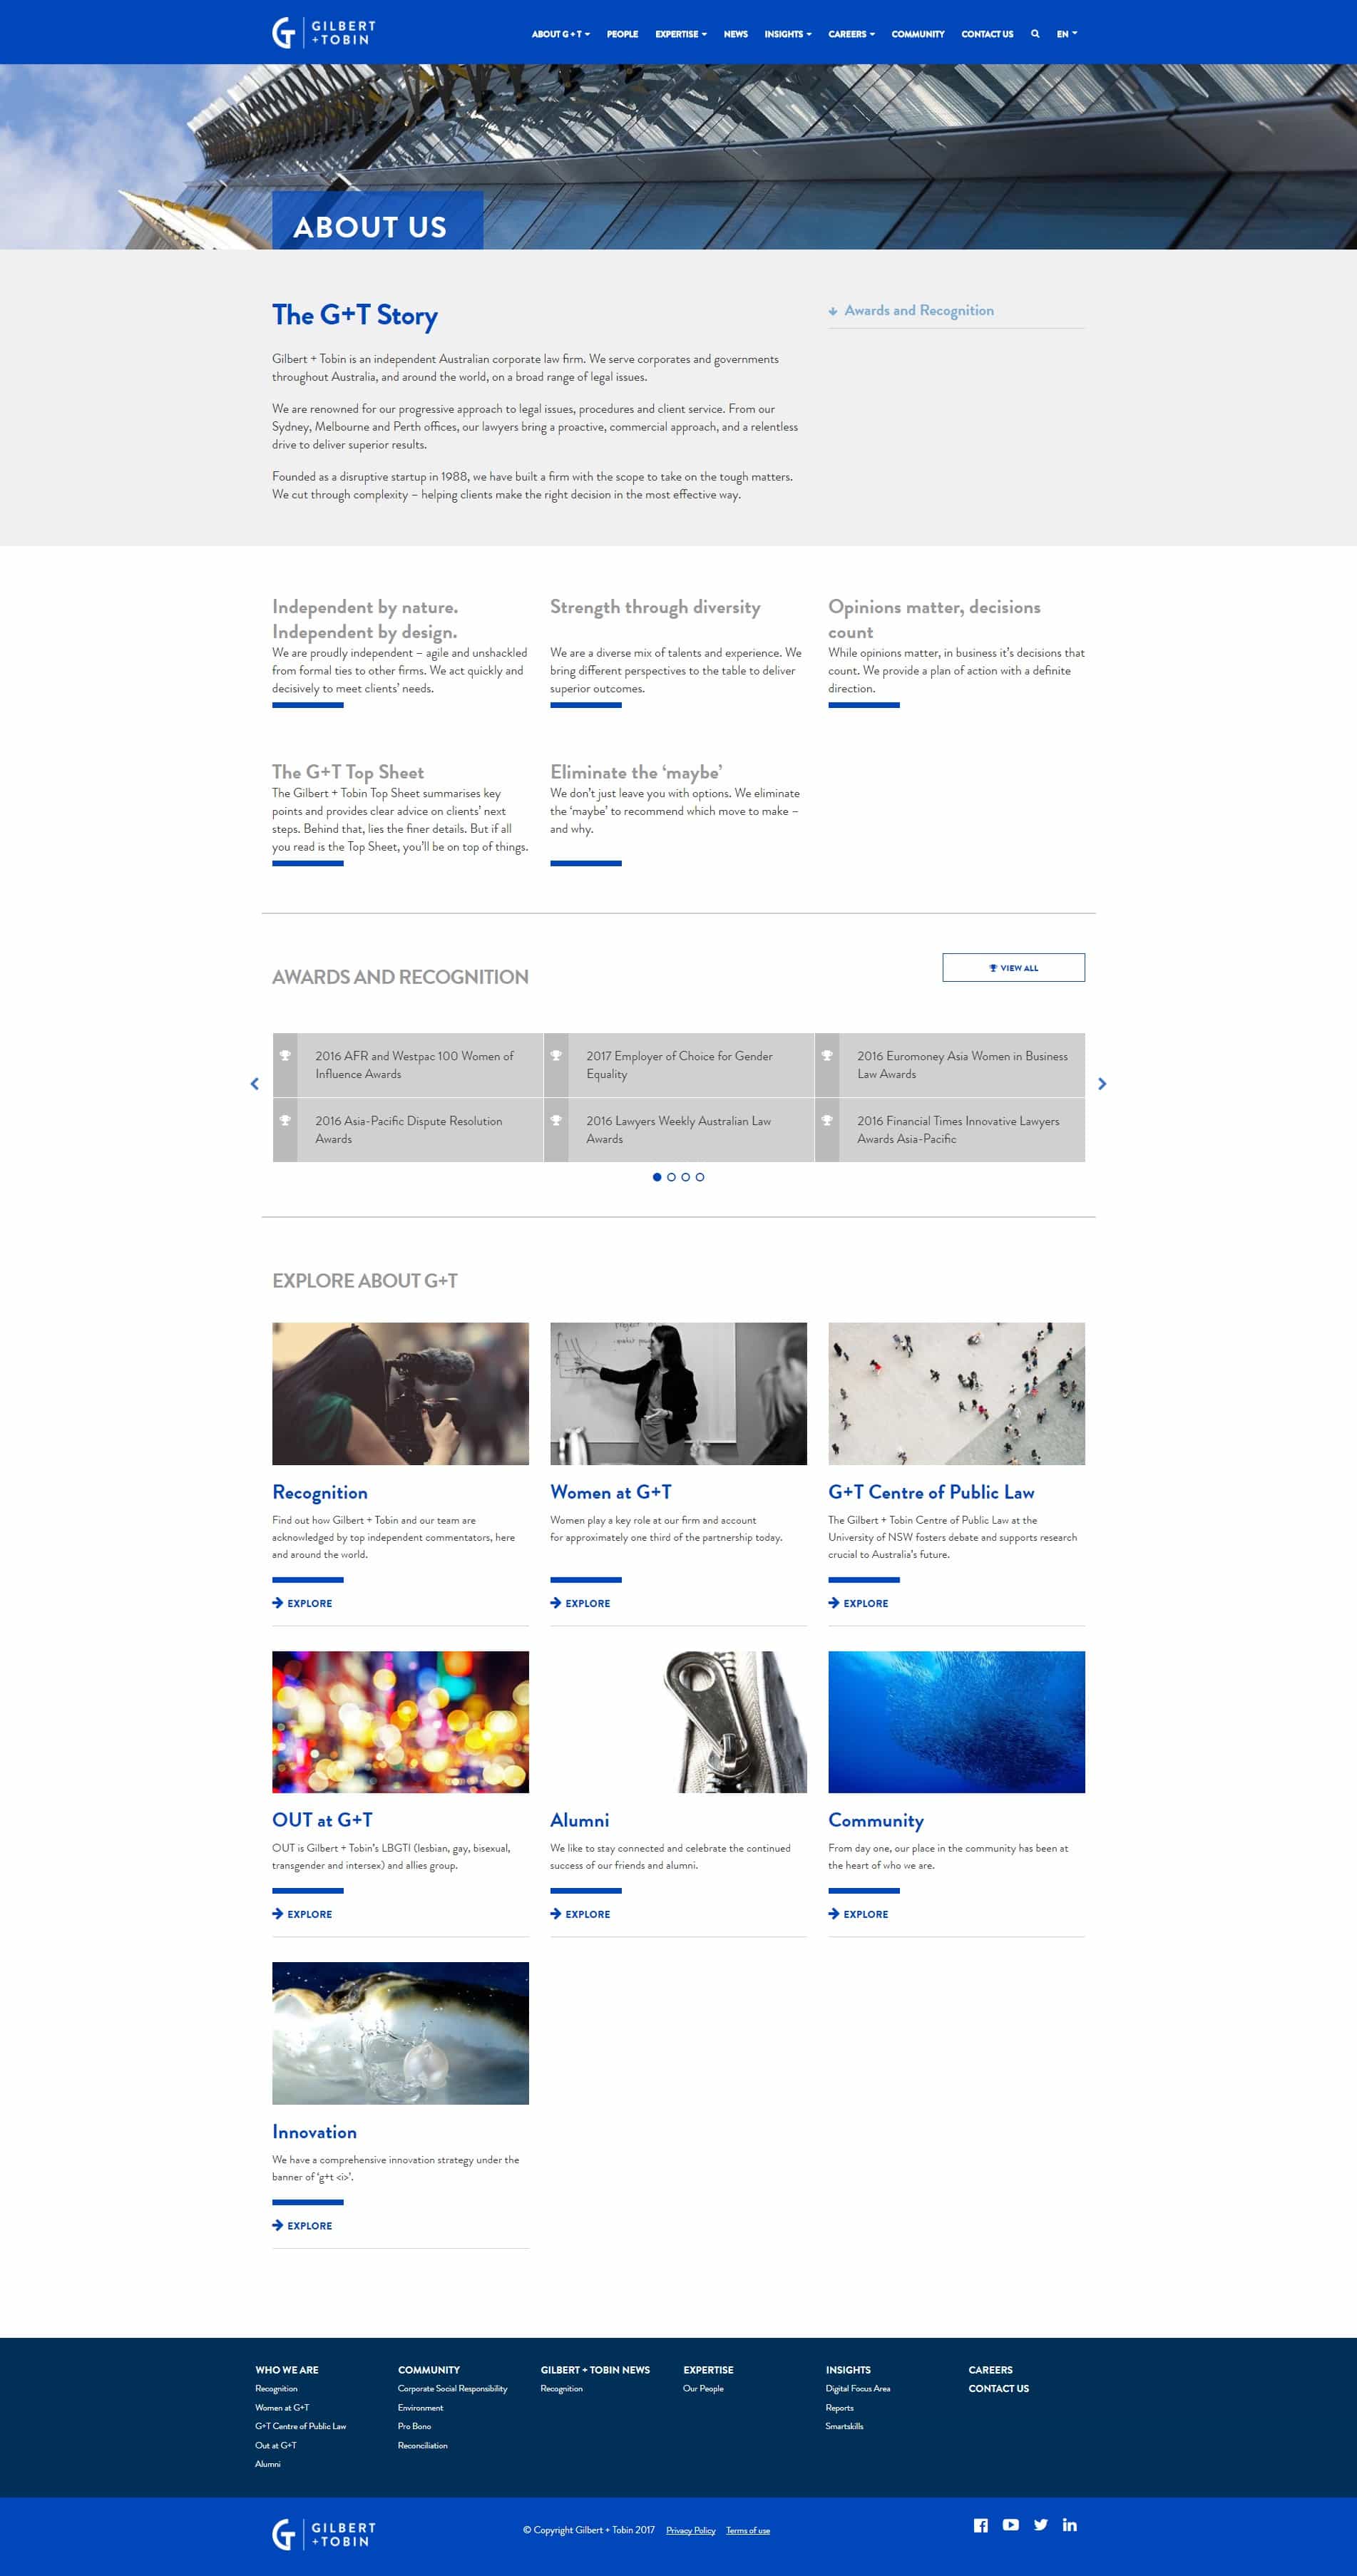Viewport: 1357px width, 2576px height.
Task: Open the News menu item
Action: (x=736, y=34)
